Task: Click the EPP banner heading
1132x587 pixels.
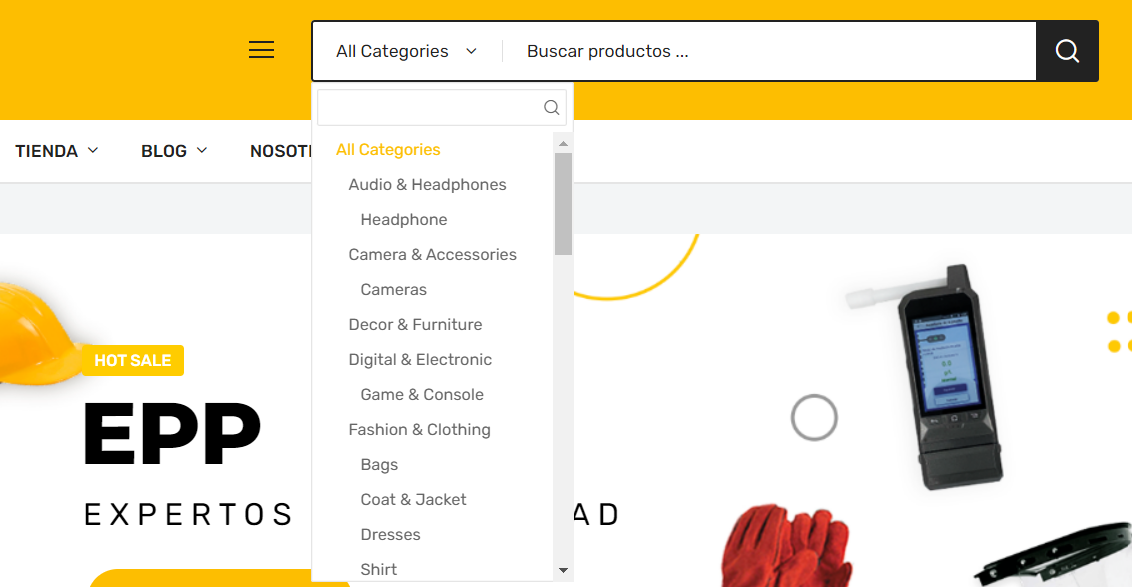Action: pyautogui.click(x=172, y=433)
